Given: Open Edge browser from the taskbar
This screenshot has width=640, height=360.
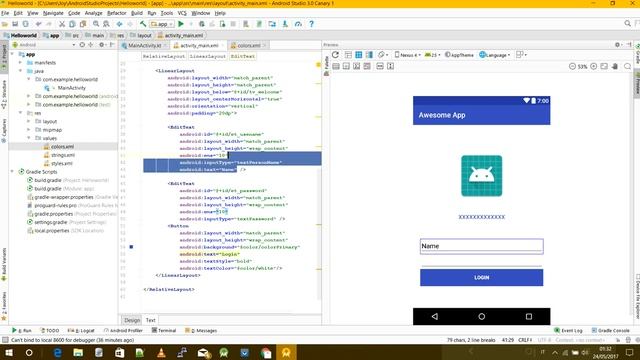Looking at the screenshot, I should [x=58, y=353].
